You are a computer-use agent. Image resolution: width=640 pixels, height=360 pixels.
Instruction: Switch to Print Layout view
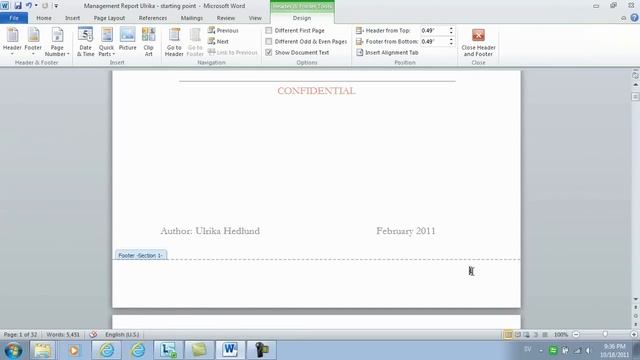[x=508, y=335]
